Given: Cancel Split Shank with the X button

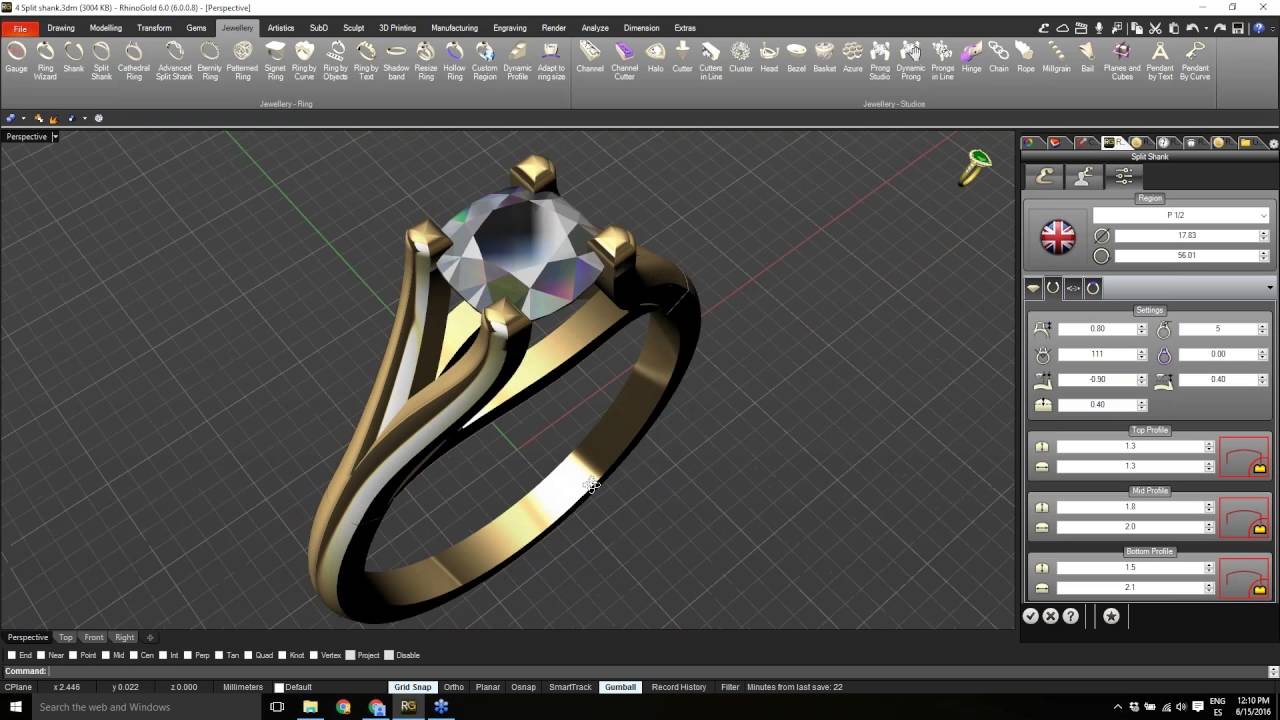Looking at the screenshot, I should coord(1050,616).
